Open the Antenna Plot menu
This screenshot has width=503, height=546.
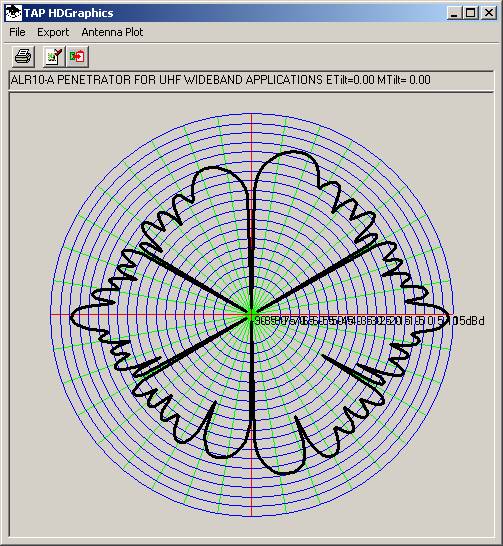(x=112, y=32)
